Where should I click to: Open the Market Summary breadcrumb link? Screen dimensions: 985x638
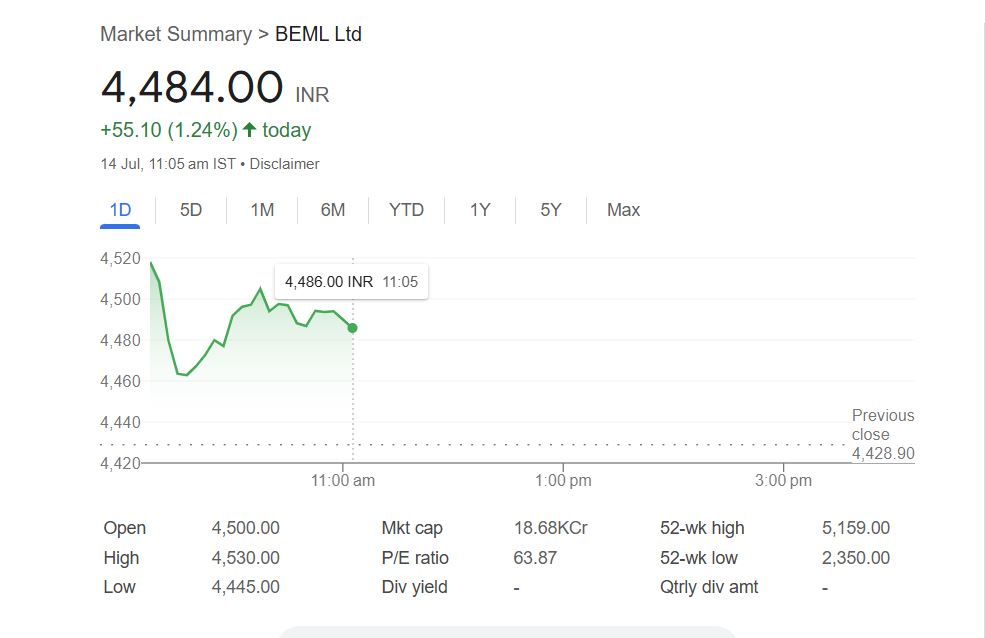click(x=176, y=34)
